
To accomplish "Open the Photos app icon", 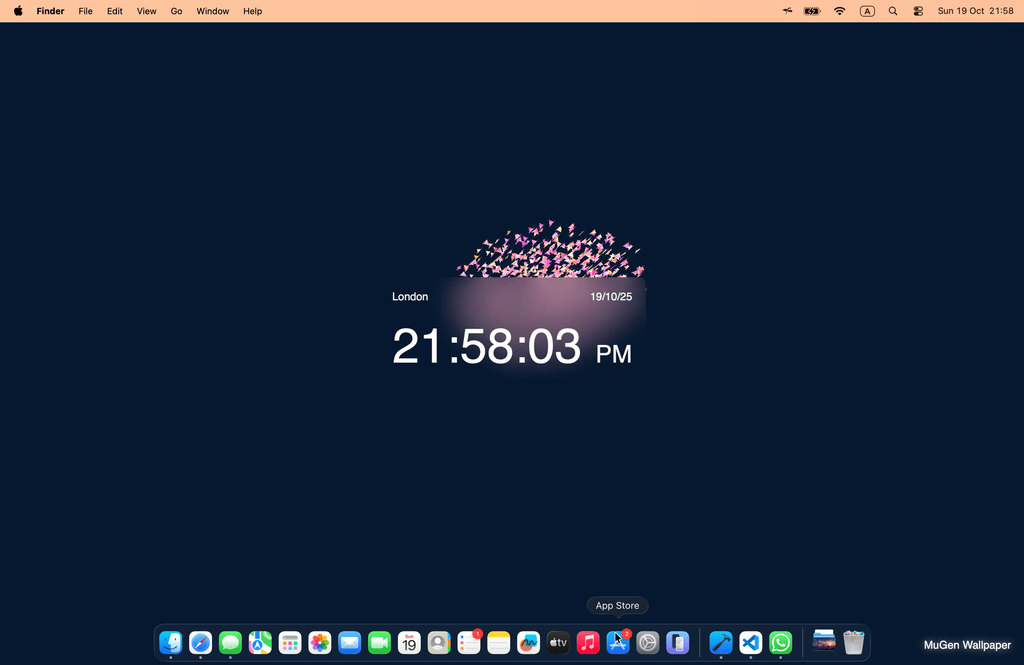I will 320,642.
